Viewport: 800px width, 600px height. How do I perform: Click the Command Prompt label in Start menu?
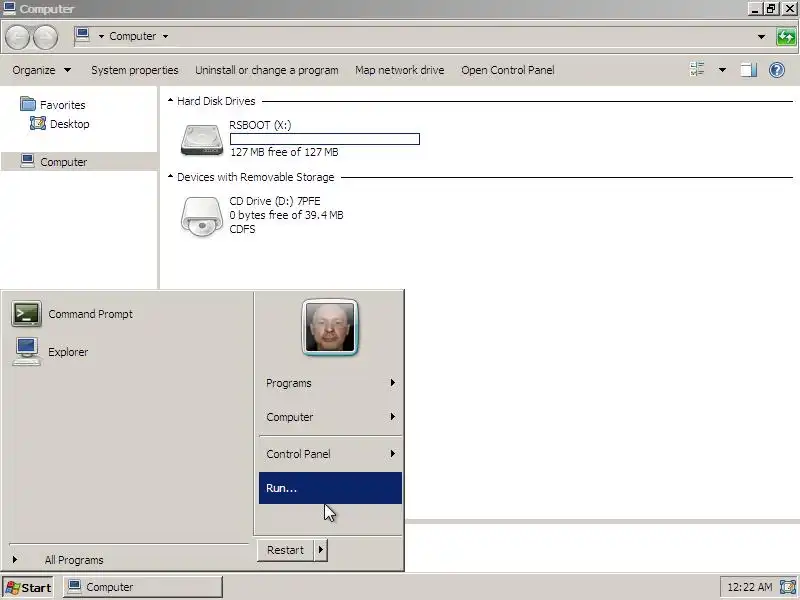[91, 314]
